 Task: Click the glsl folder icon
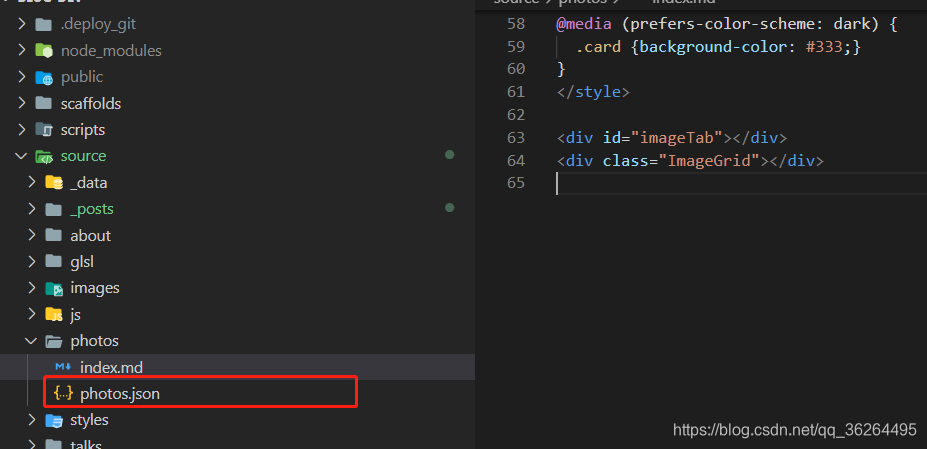coord(54,261)
